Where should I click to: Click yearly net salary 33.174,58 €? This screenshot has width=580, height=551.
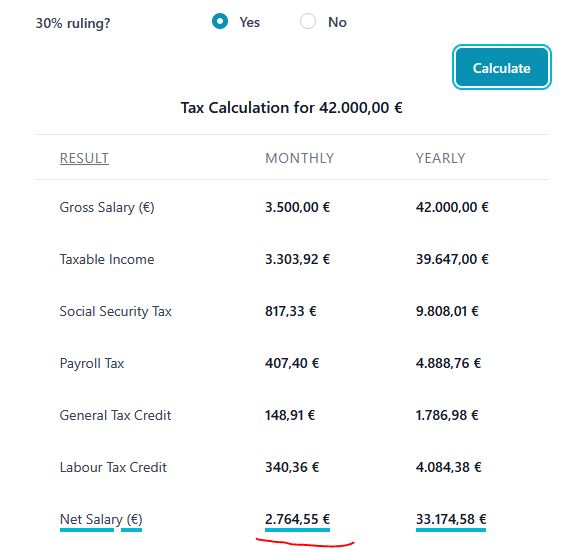pos(451,519)
